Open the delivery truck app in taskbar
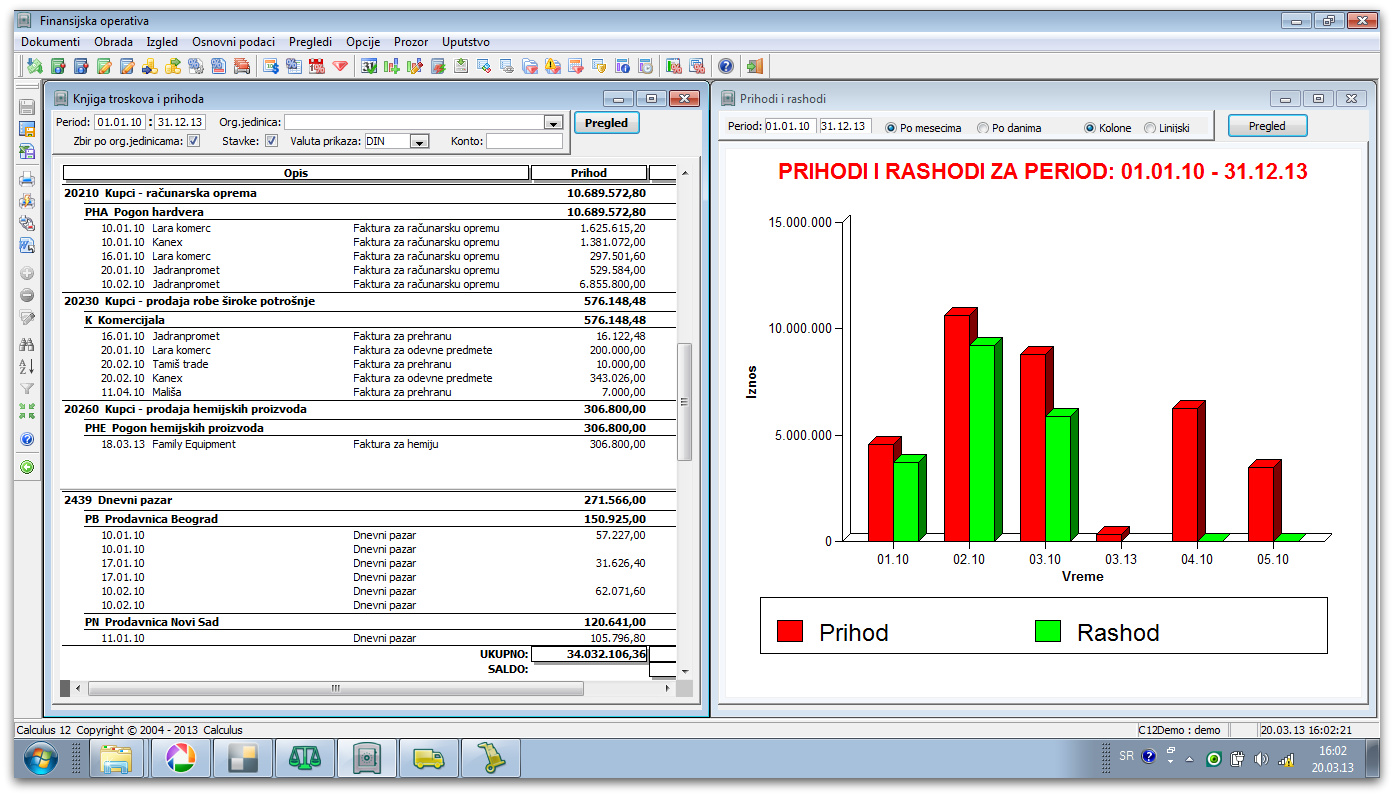 [x=428, y=760]
